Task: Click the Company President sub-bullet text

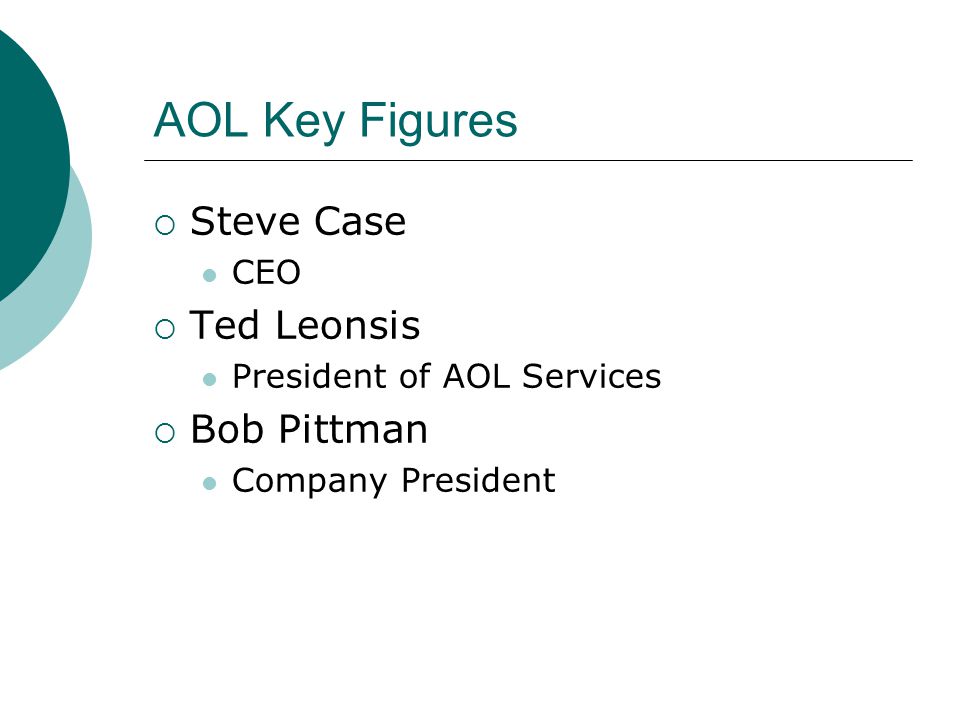Action: tap(394, 481)
